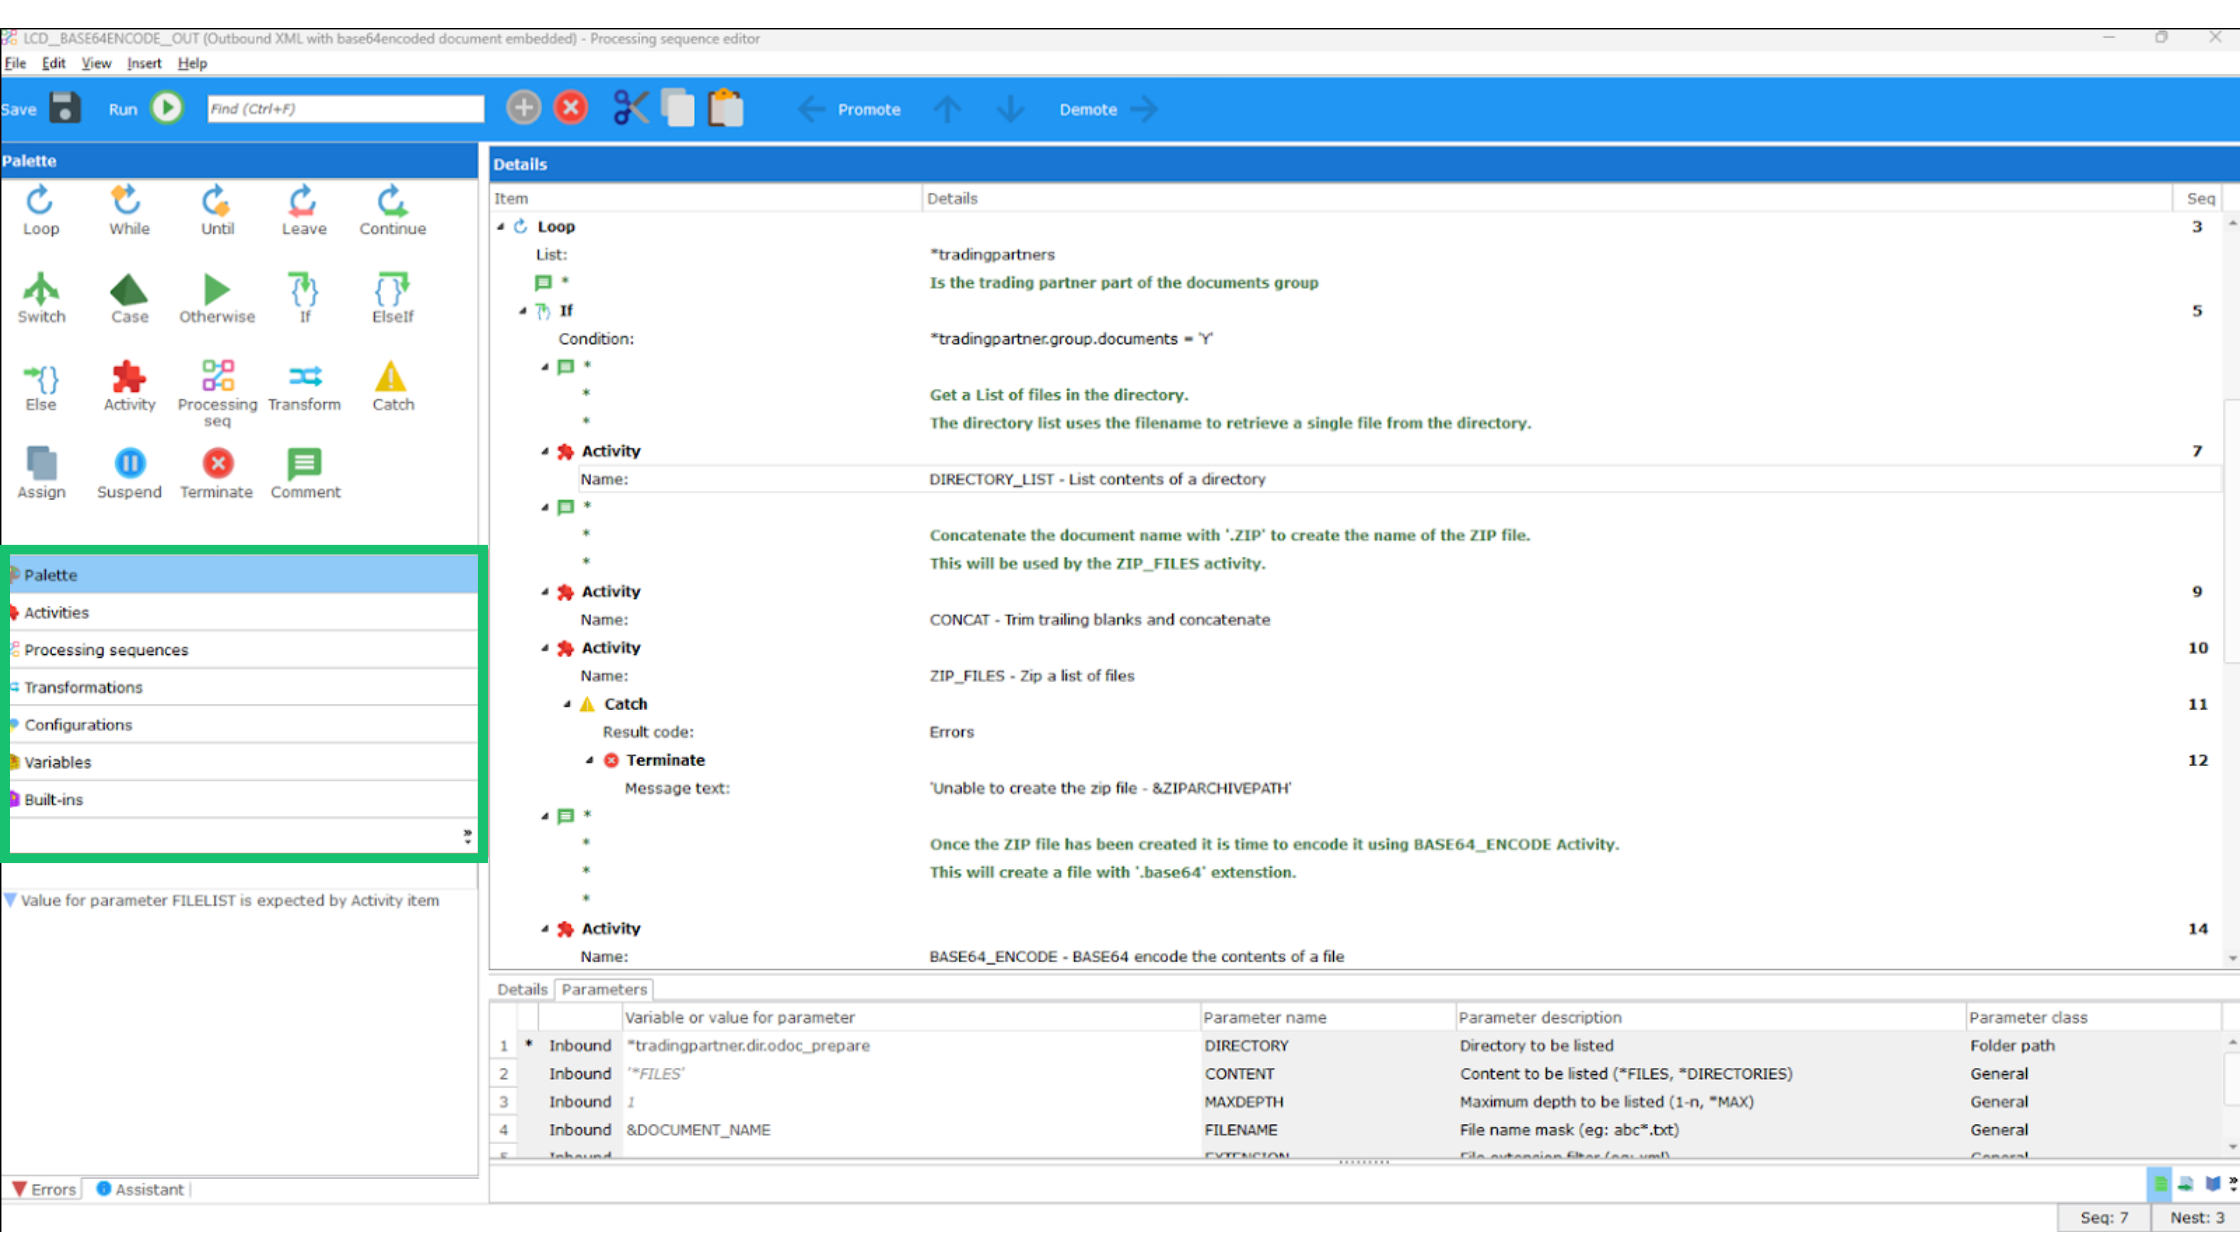
Task: Open the Assistant tab
Action: (140, 1189)
